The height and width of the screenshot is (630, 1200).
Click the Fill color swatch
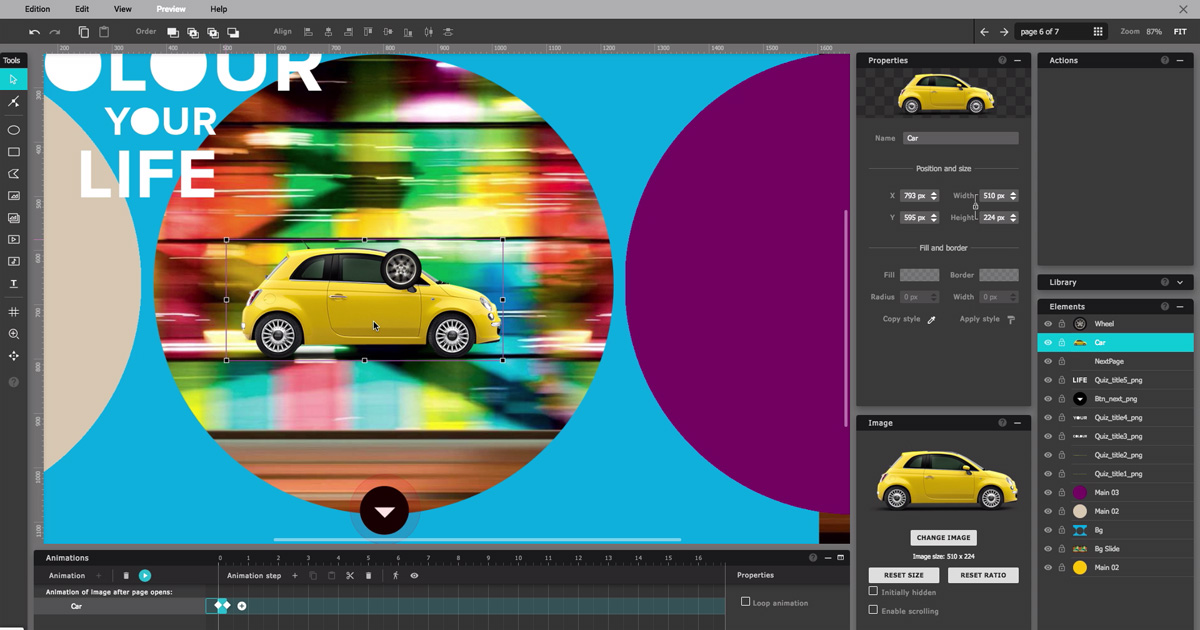click(x=919, y=275)
